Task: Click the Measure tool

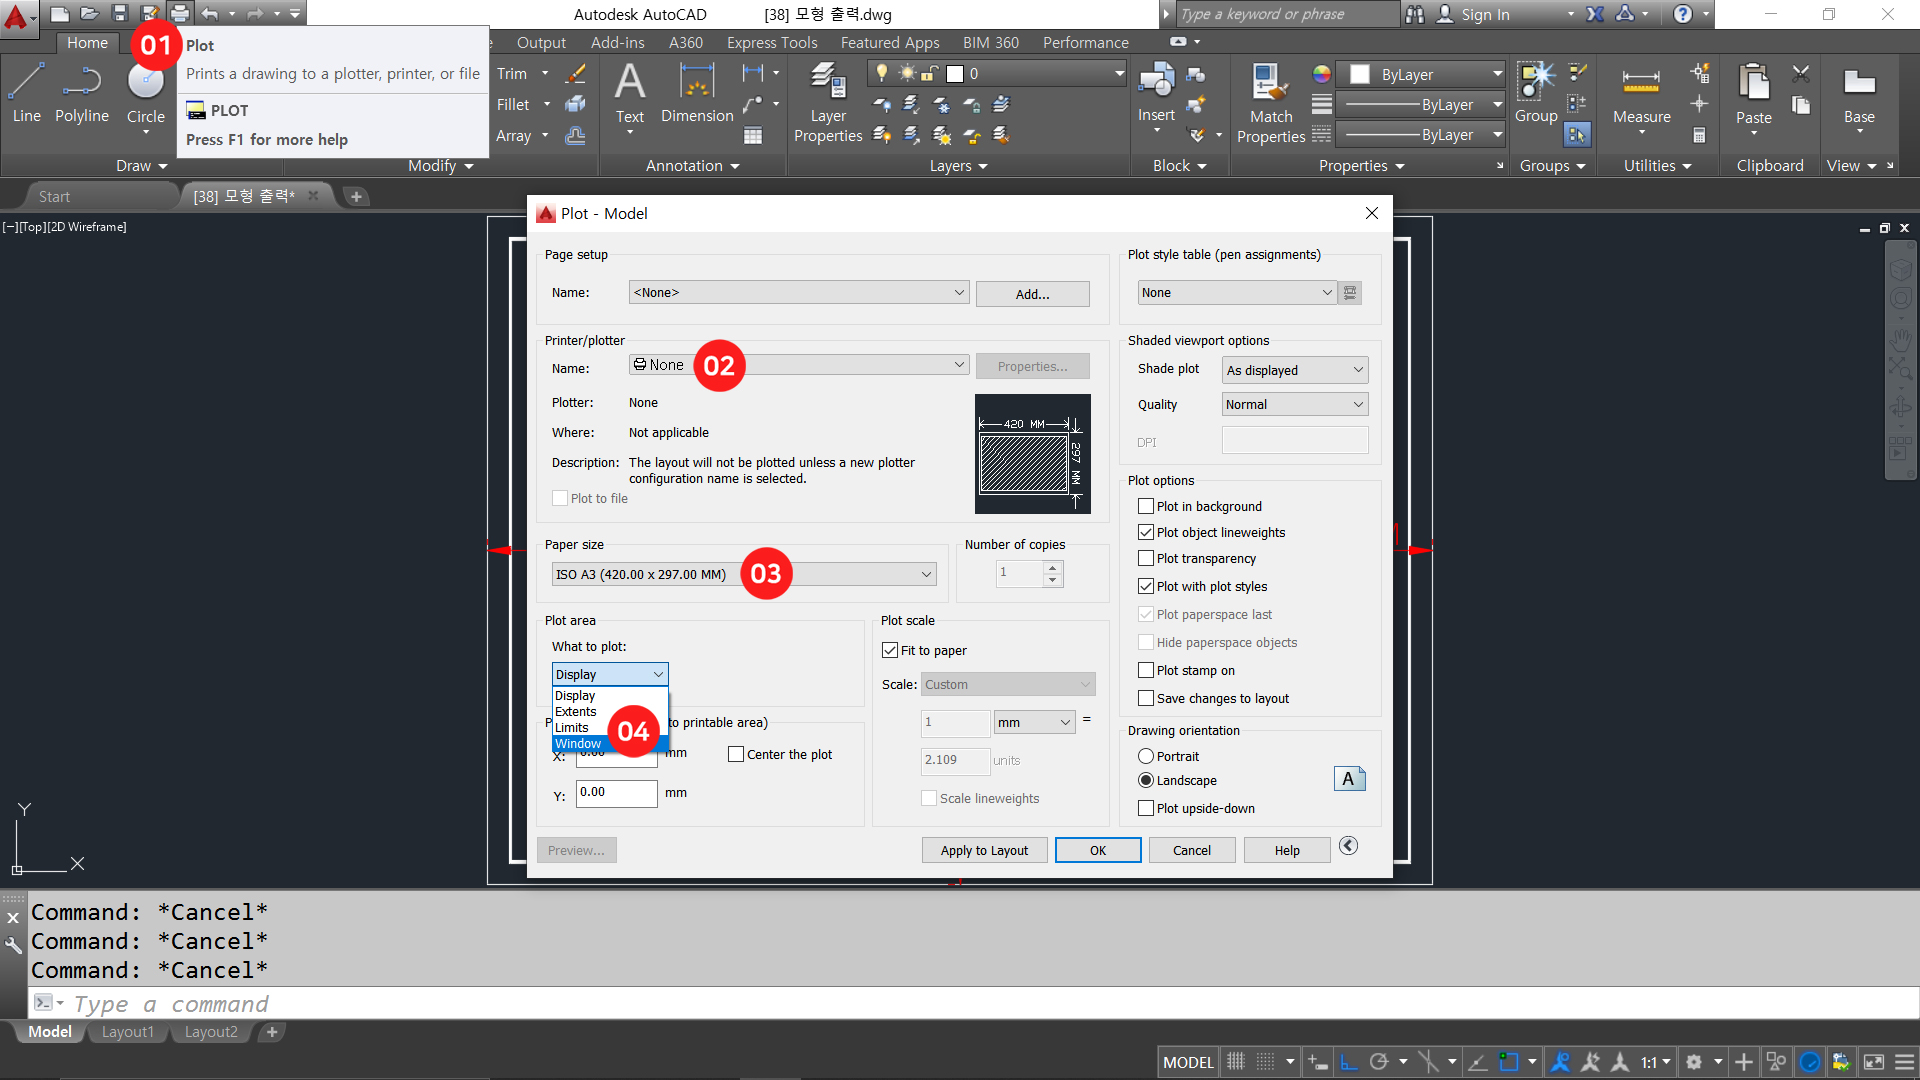Action: pos(1641,96)
